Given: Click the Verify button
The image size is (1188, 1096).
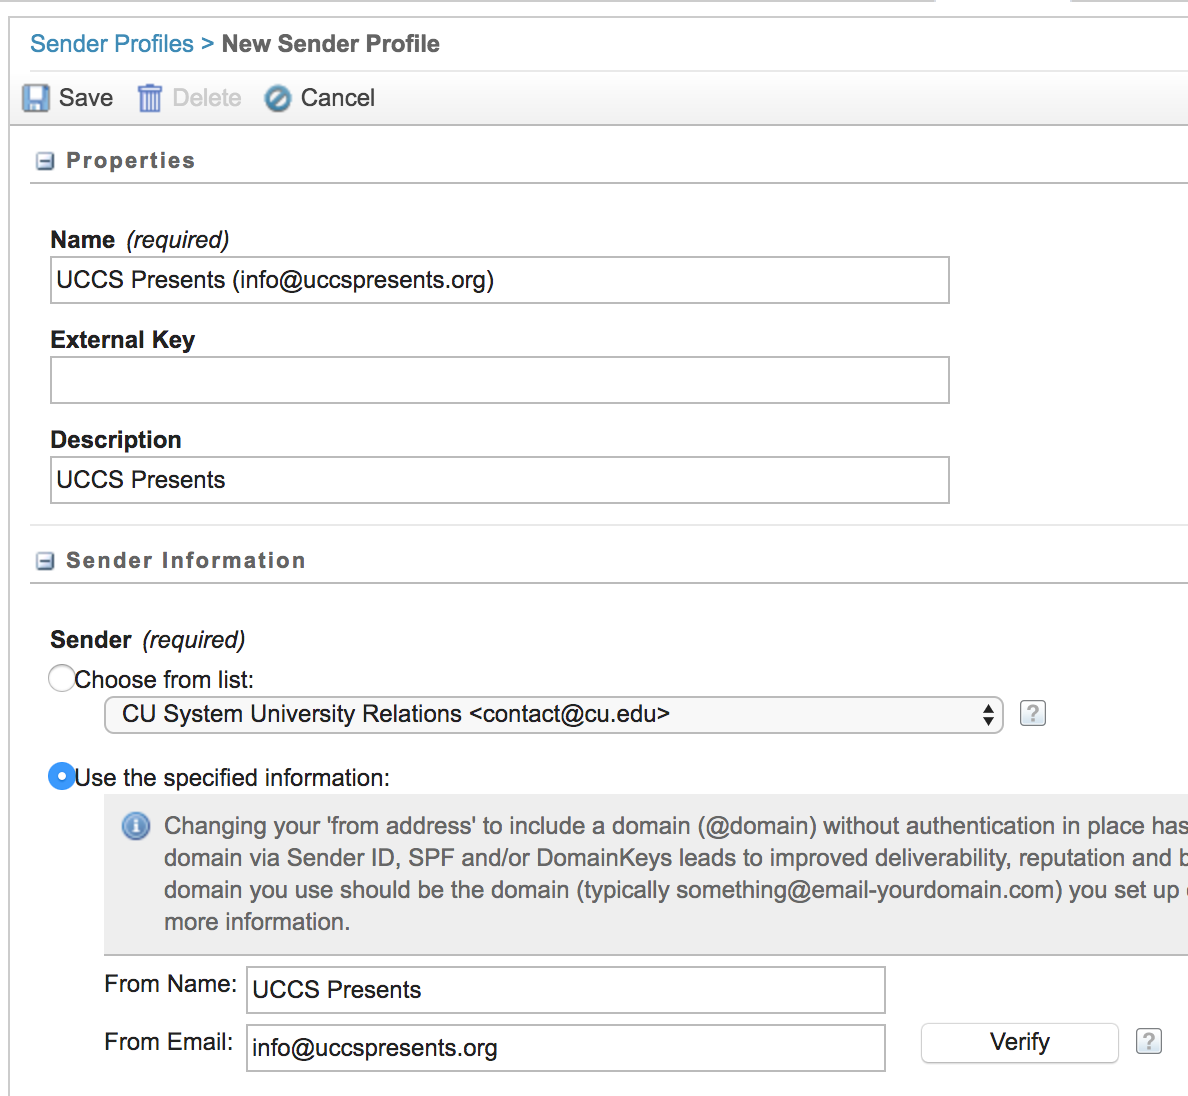Looking at the screenshot, I should point(1020,1043).
